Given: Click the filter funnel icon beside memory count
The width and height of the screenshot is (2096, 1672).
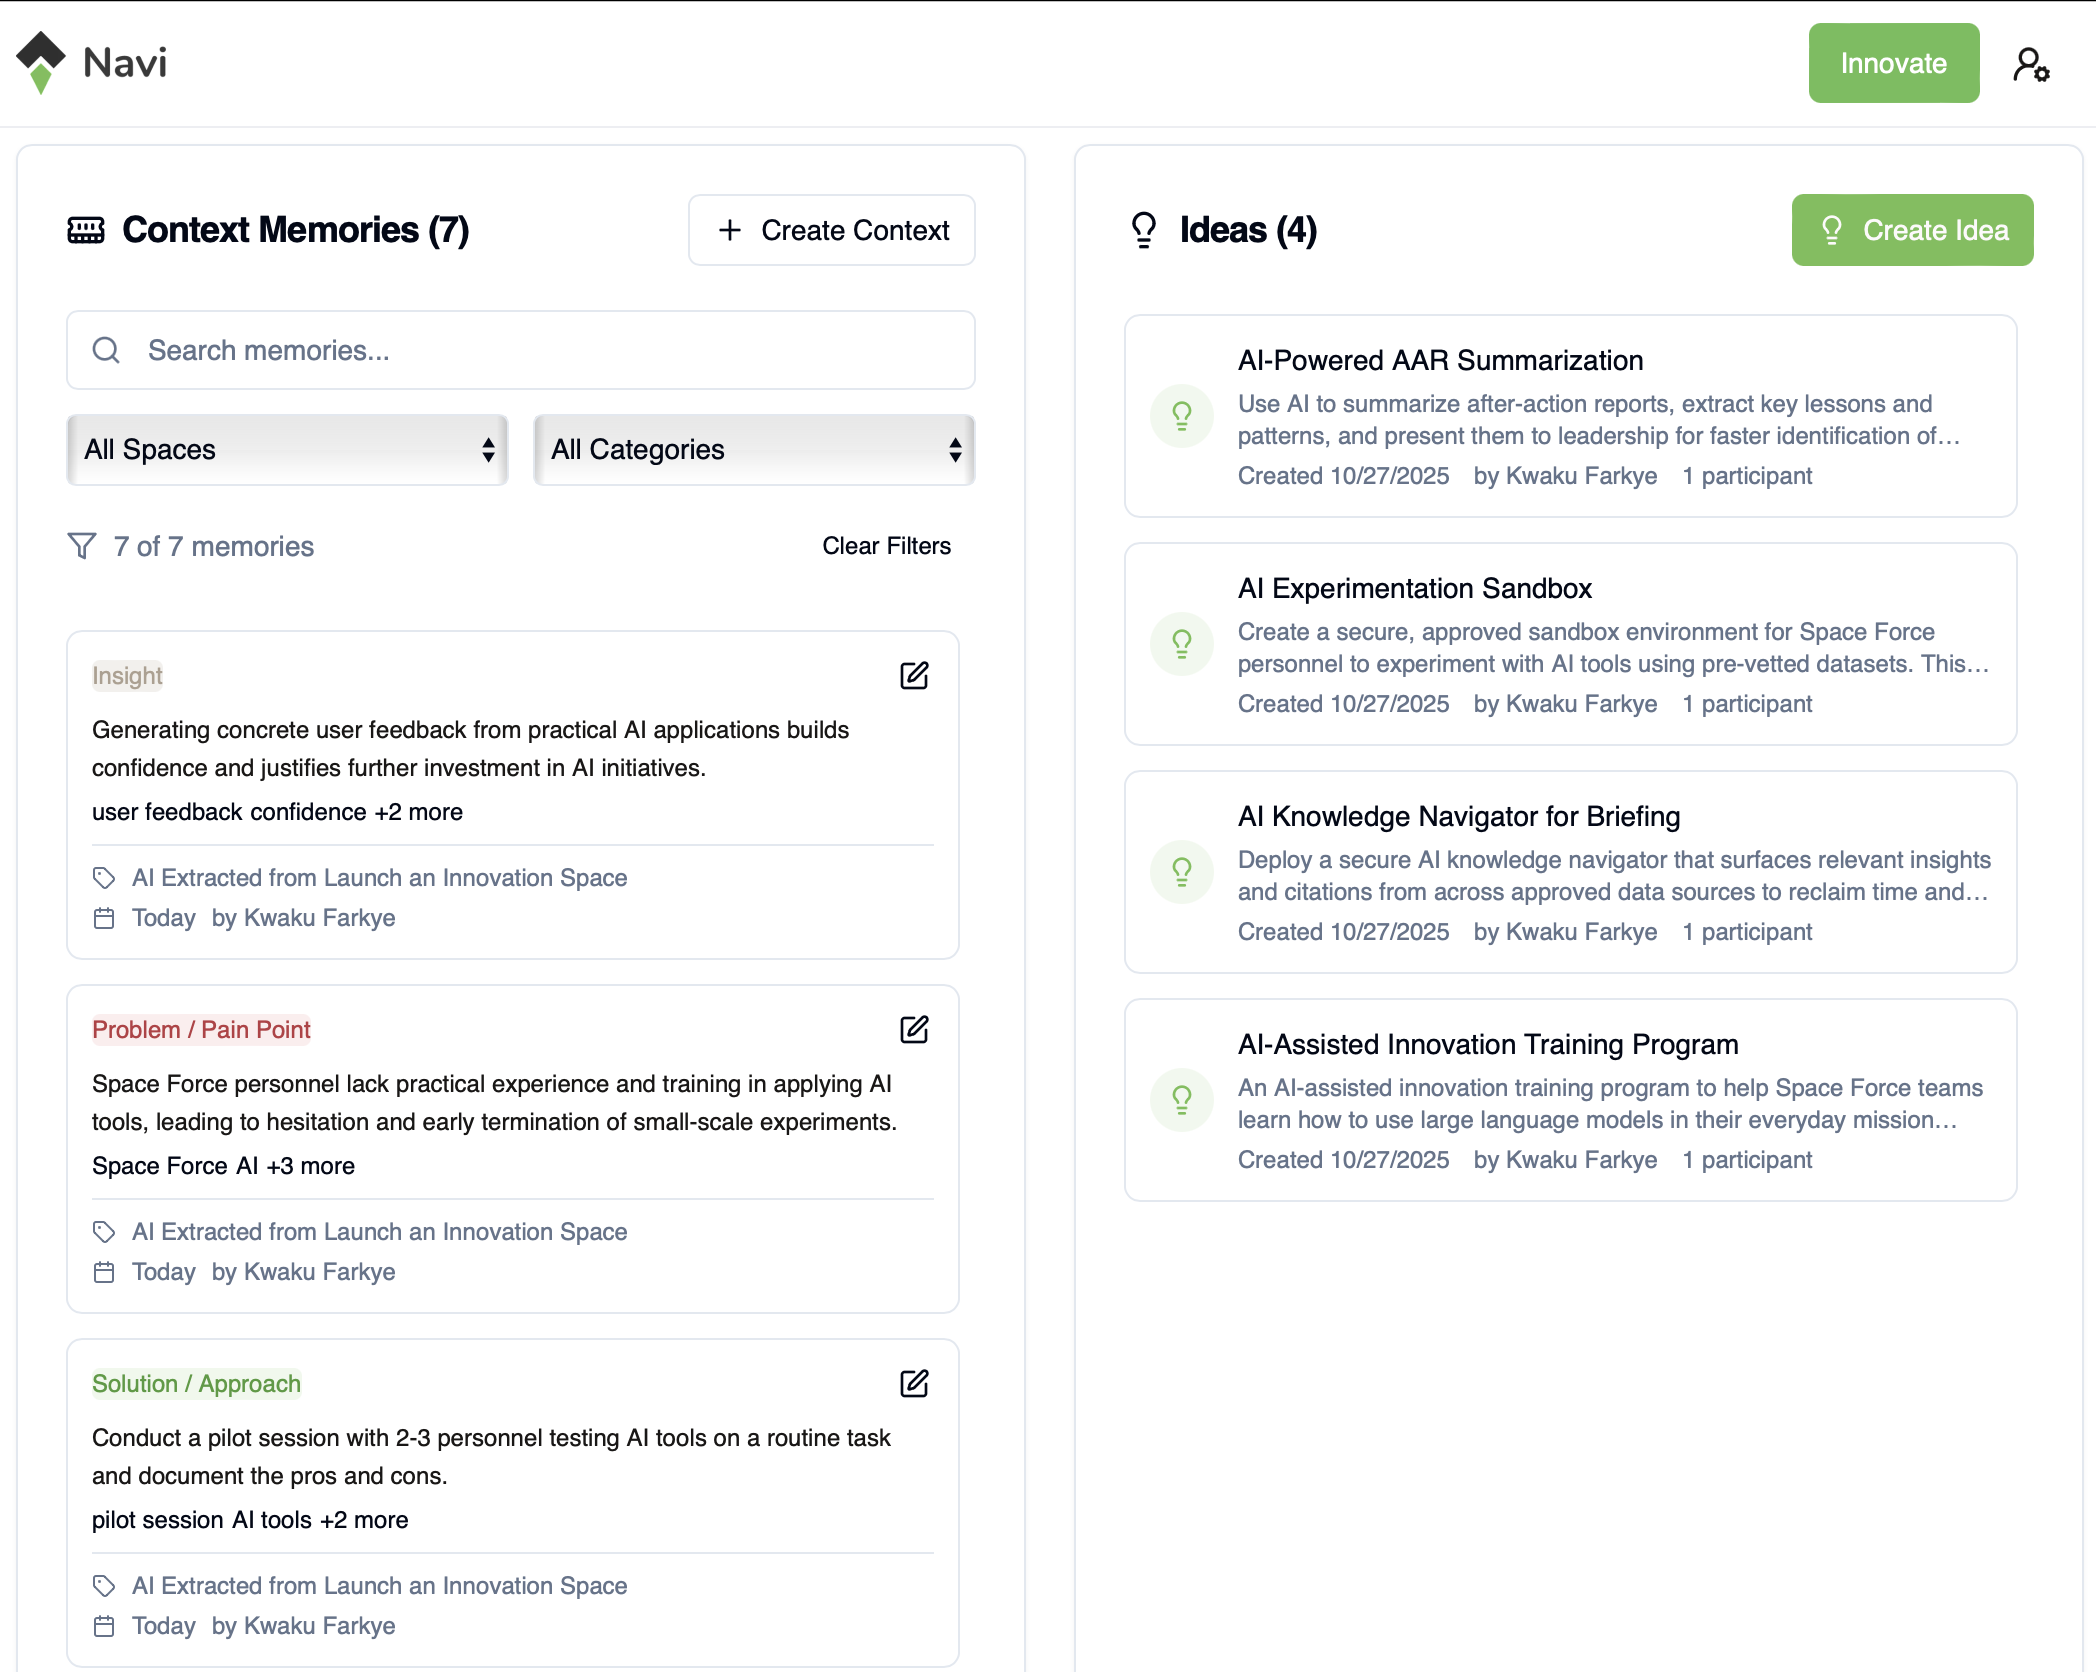Looking at the screenshot, I should click(x=82, y=546).
